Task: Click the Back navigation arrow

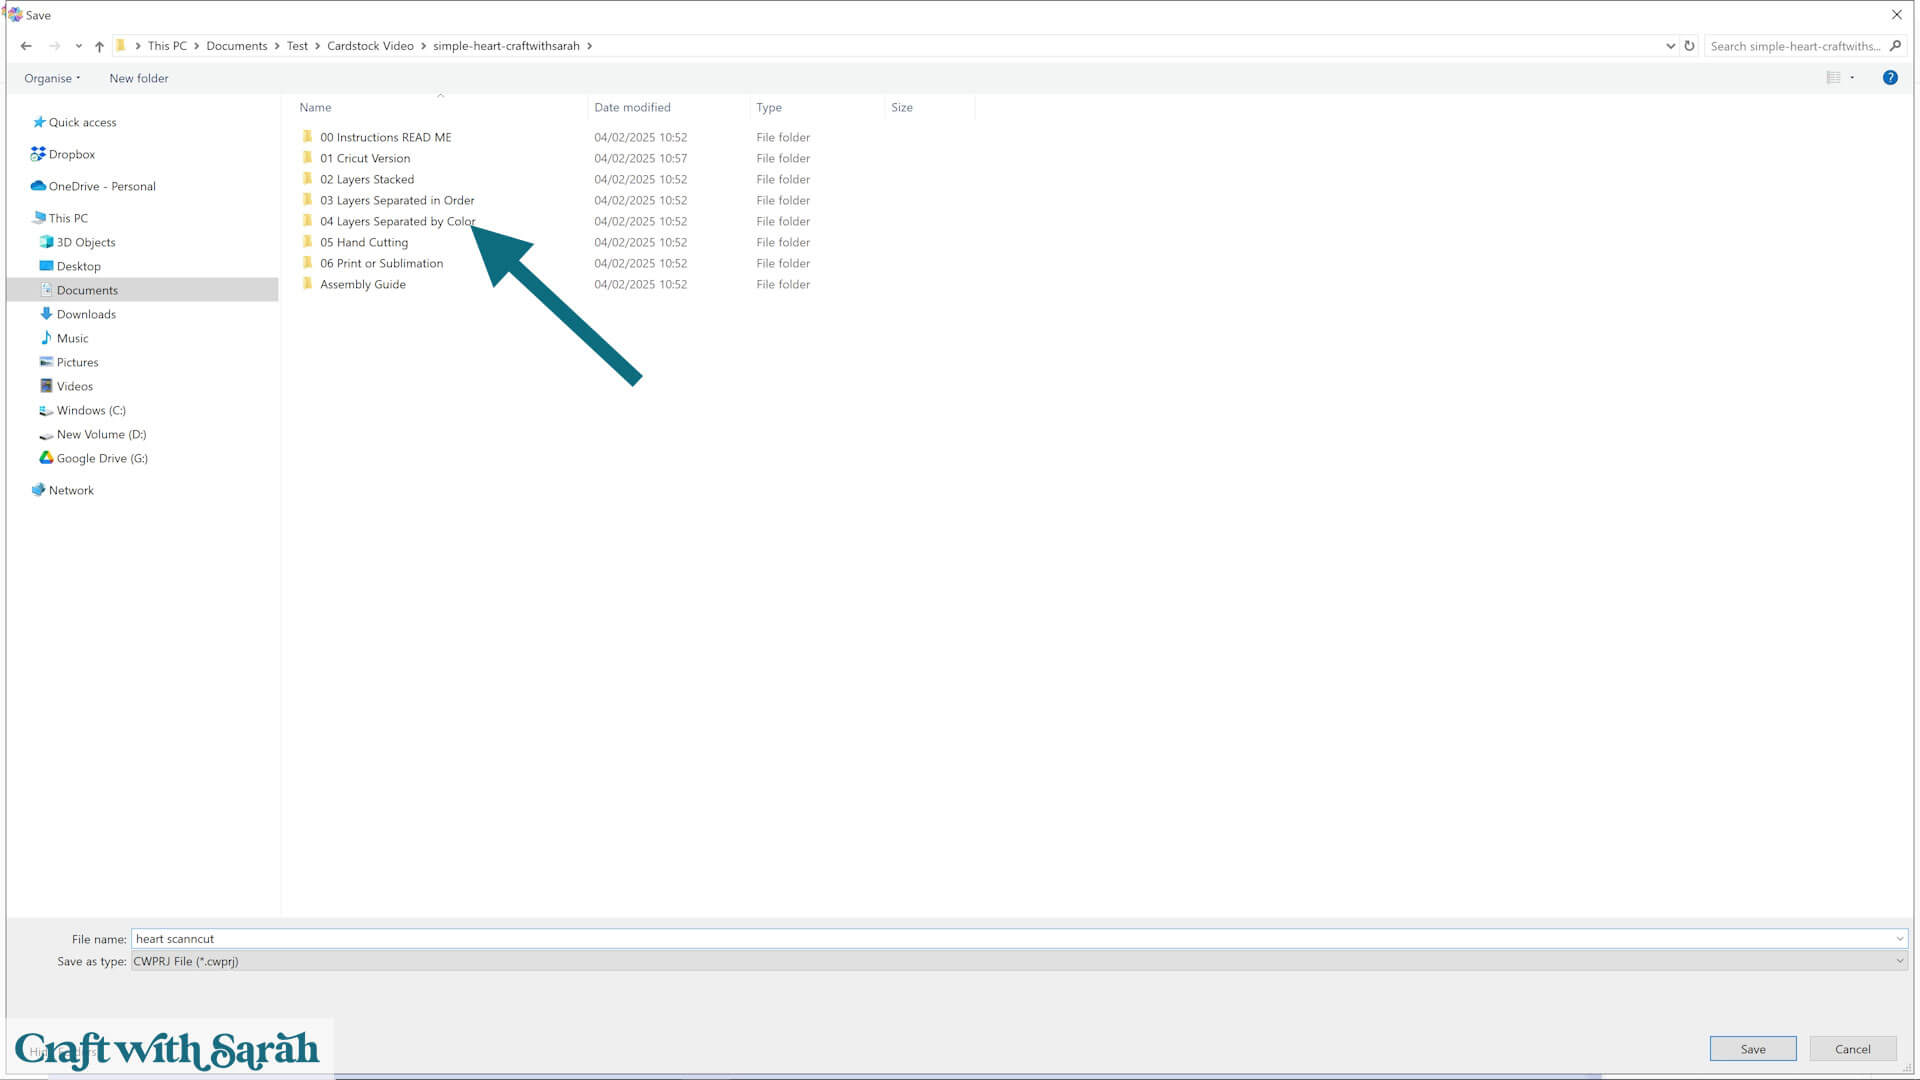Action: click(26, 46)
